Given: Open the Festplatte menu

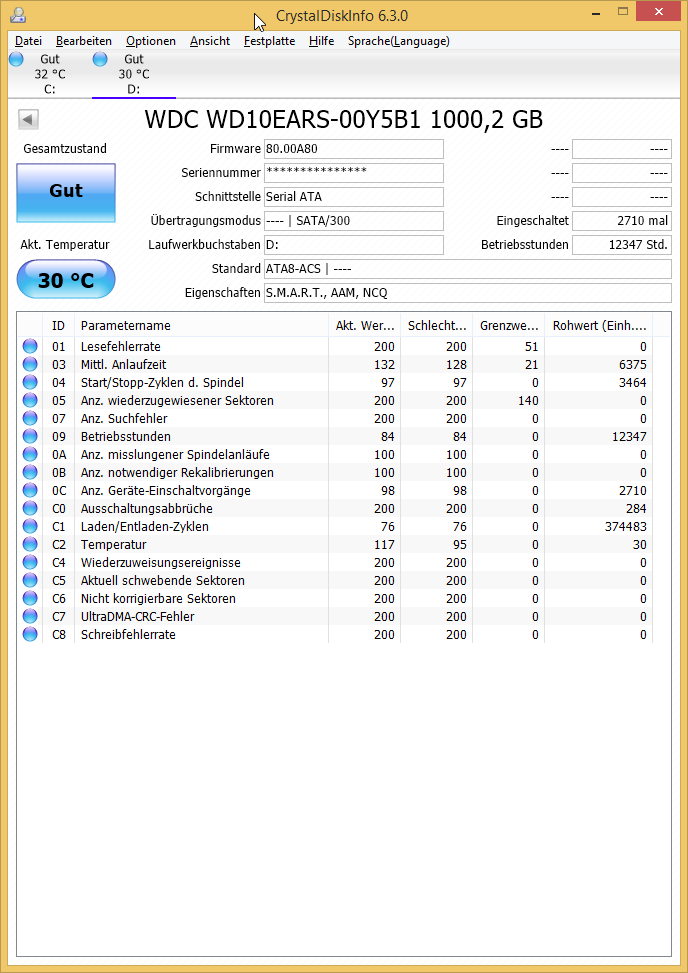Looking at the screenshot, I should 269,41.
